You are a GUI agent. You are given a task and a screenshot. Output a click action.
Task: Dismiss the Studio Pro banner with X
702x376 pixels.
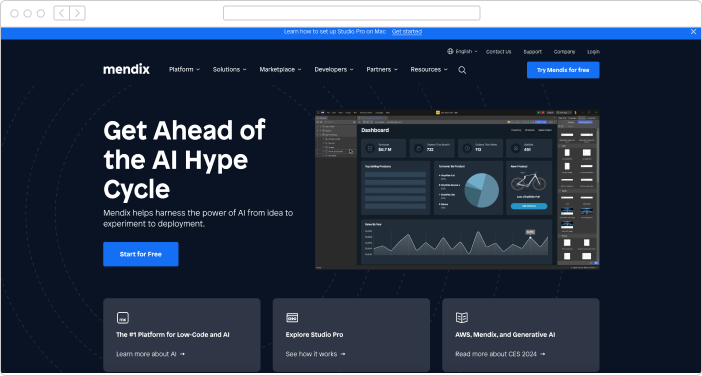tap(693, 32)
